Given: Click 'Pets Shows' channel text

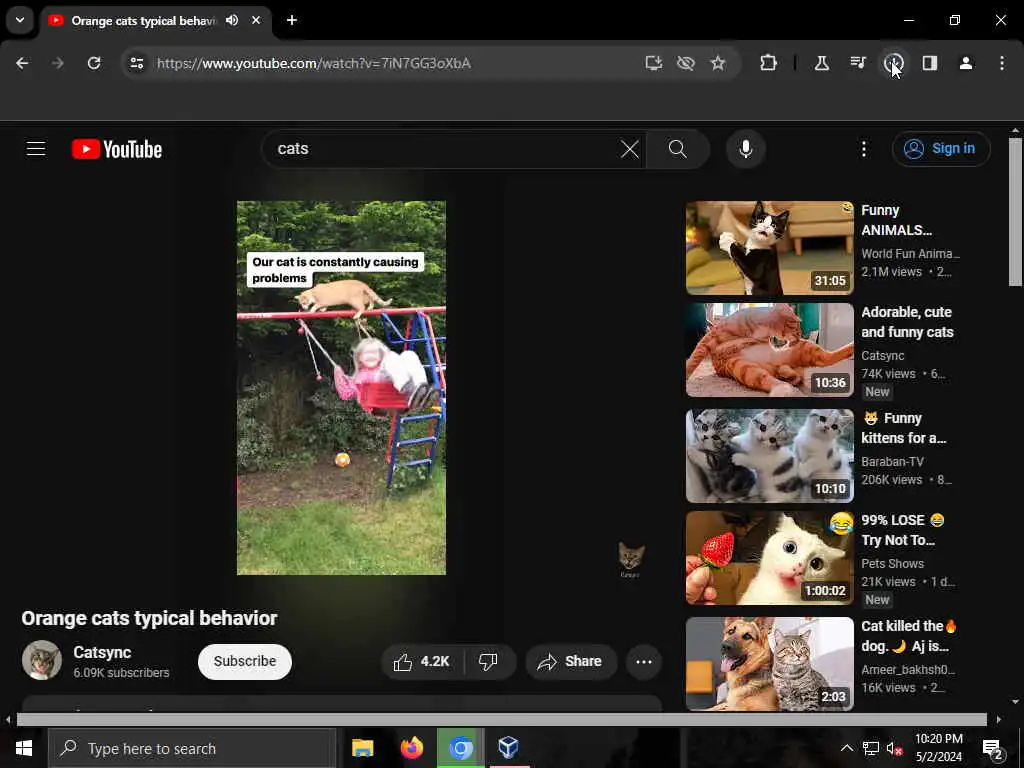Looking at the screenshot, I should [x=892, y=564].
